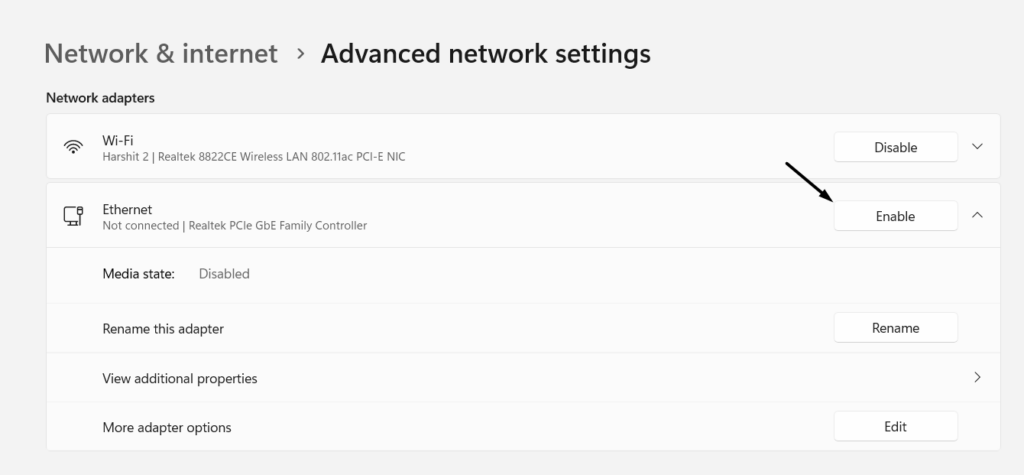Image resolution: width=1024 pixels, height=475 pixels.
Task: Go back to Network & internet
Action: pos(161,53)
